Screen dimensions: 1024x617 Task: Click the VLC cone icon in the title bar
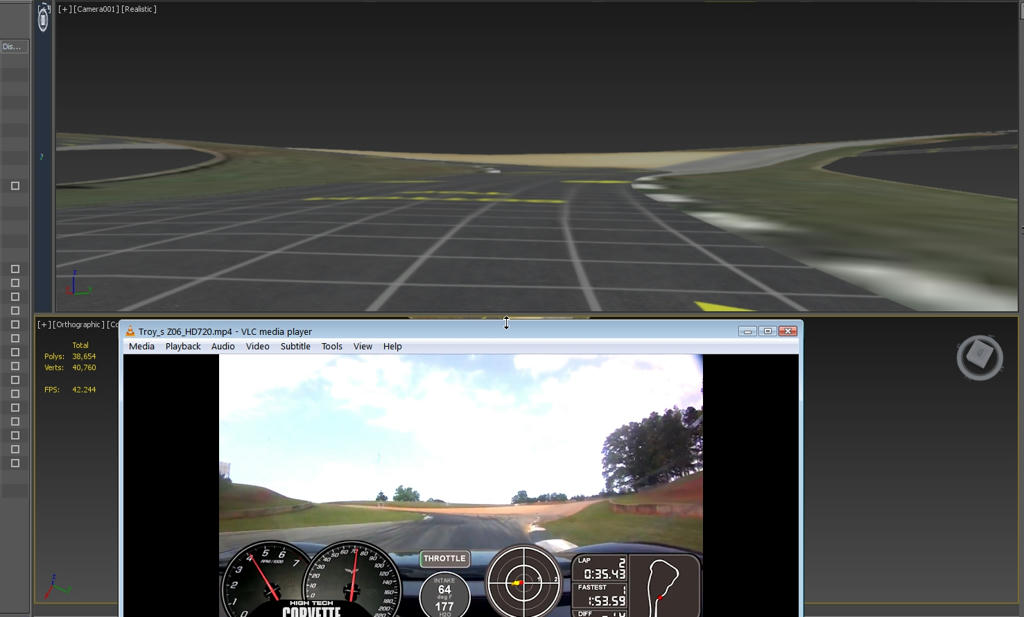point(130,332)
